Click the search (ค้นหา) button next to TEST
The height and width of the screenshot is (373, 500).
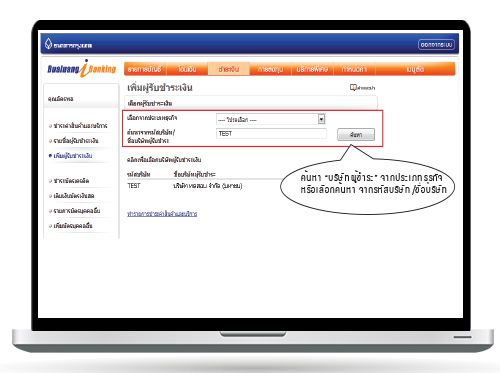pyautogui.click(x=356, y=135)
